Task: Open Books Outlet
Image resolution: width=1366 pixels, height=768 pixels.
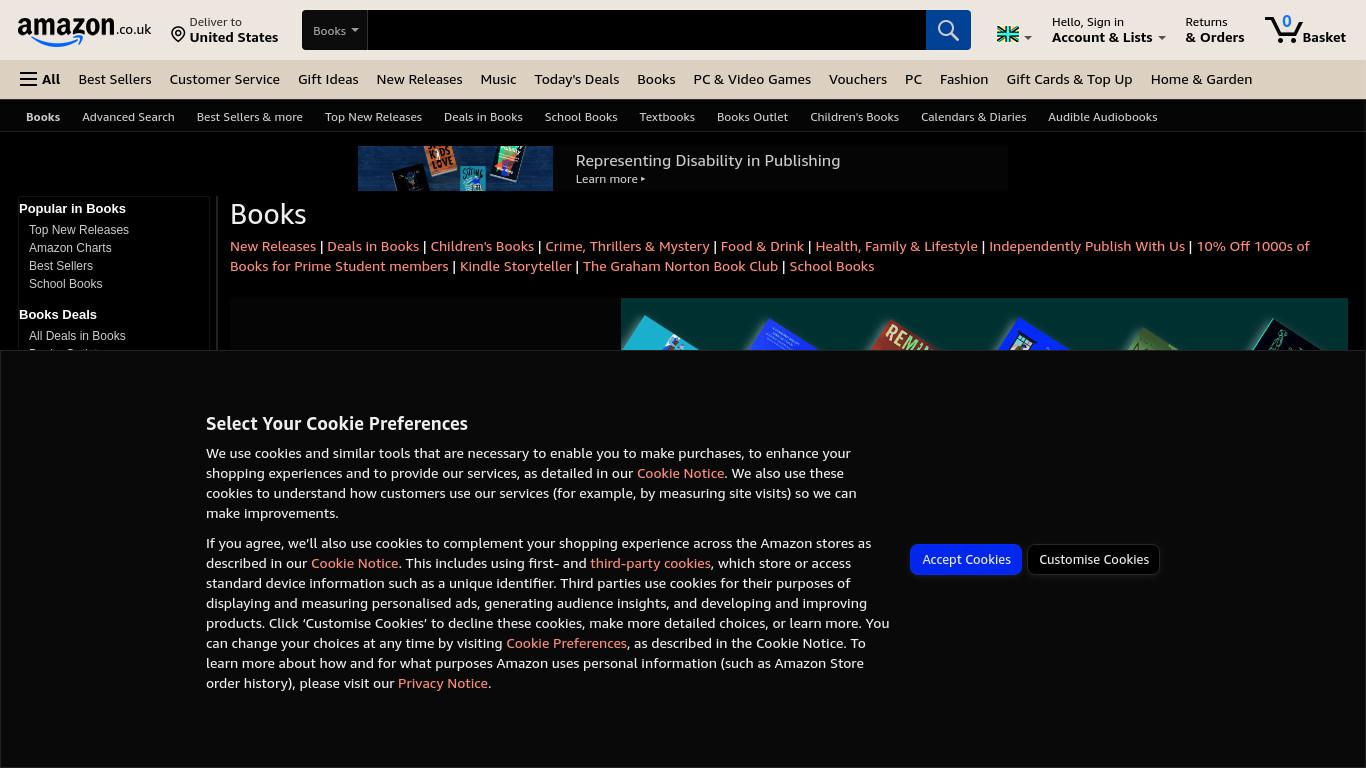Action: pos(752,117)
